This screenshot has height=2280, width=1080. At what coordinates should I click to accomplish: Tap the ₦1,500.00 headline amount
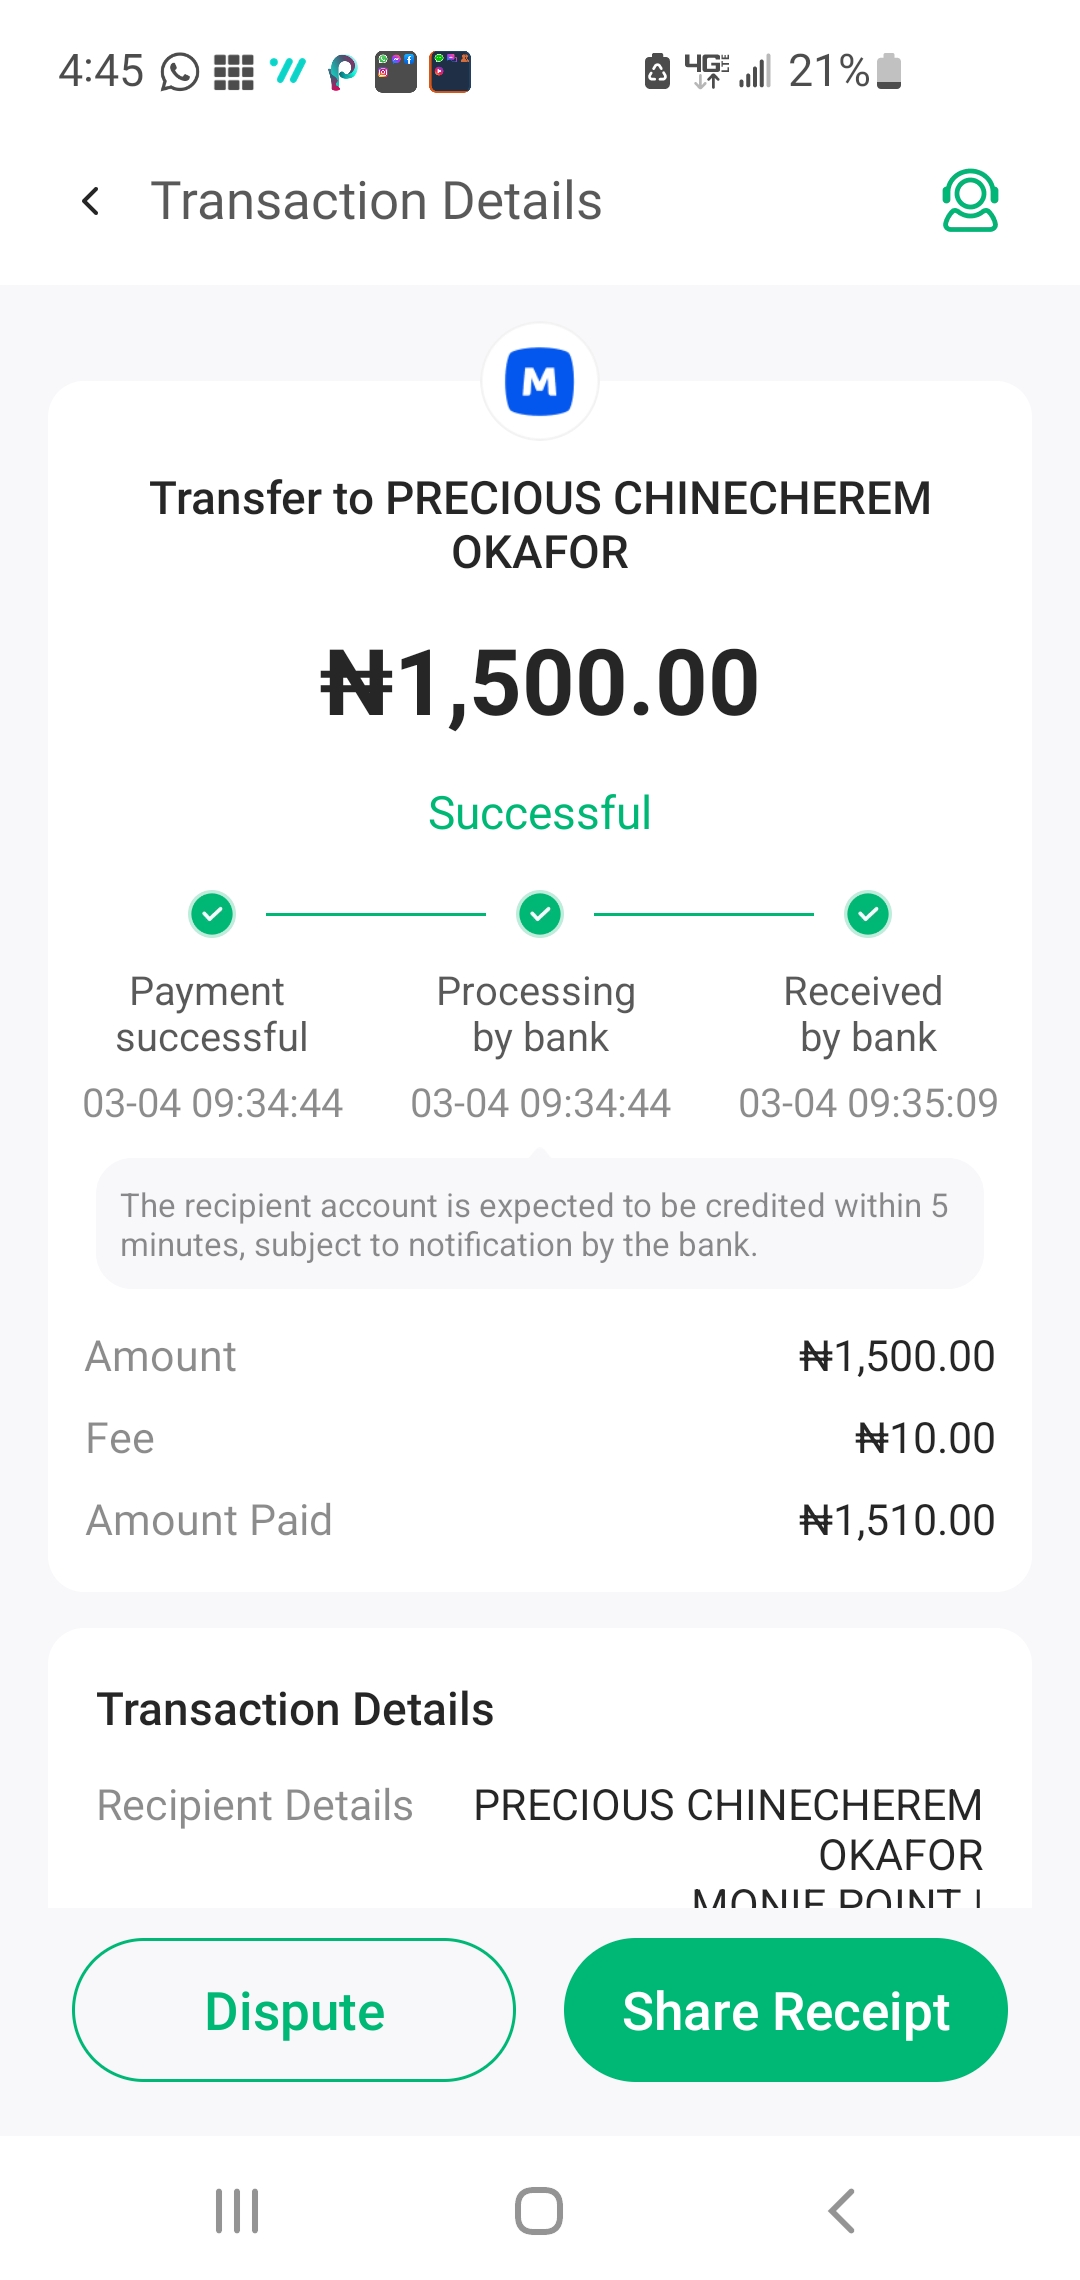pyautogui.click(x=540, y=684)
